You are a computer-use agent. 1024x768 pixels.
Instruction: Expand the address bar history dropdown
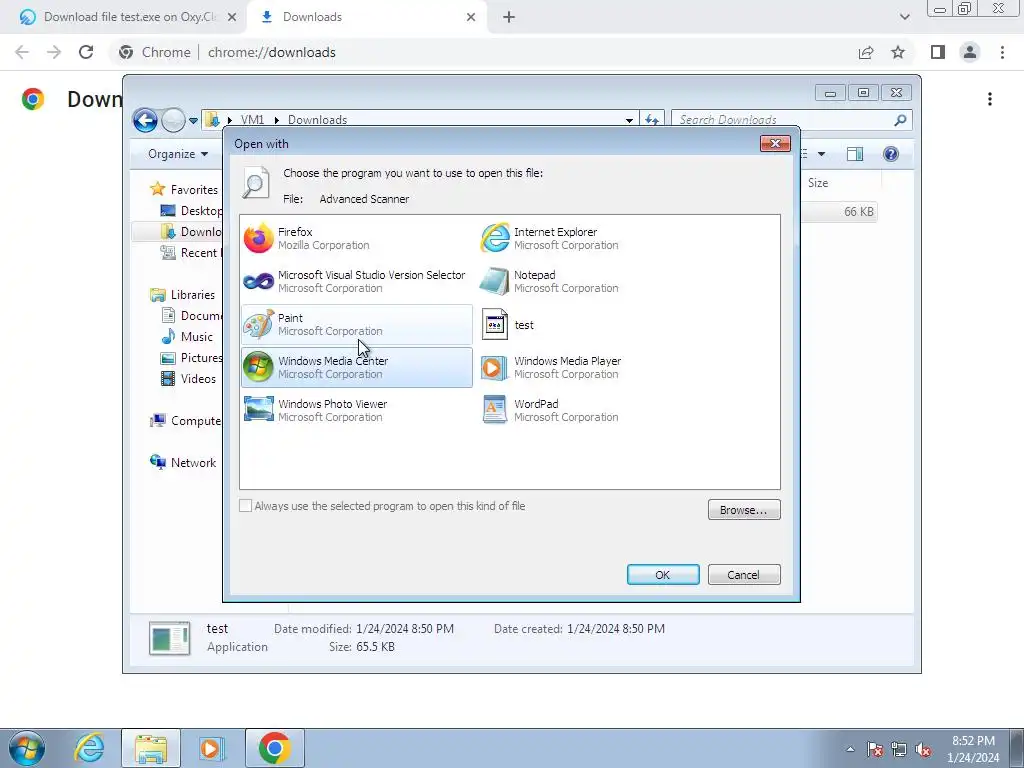pos(629,120)
